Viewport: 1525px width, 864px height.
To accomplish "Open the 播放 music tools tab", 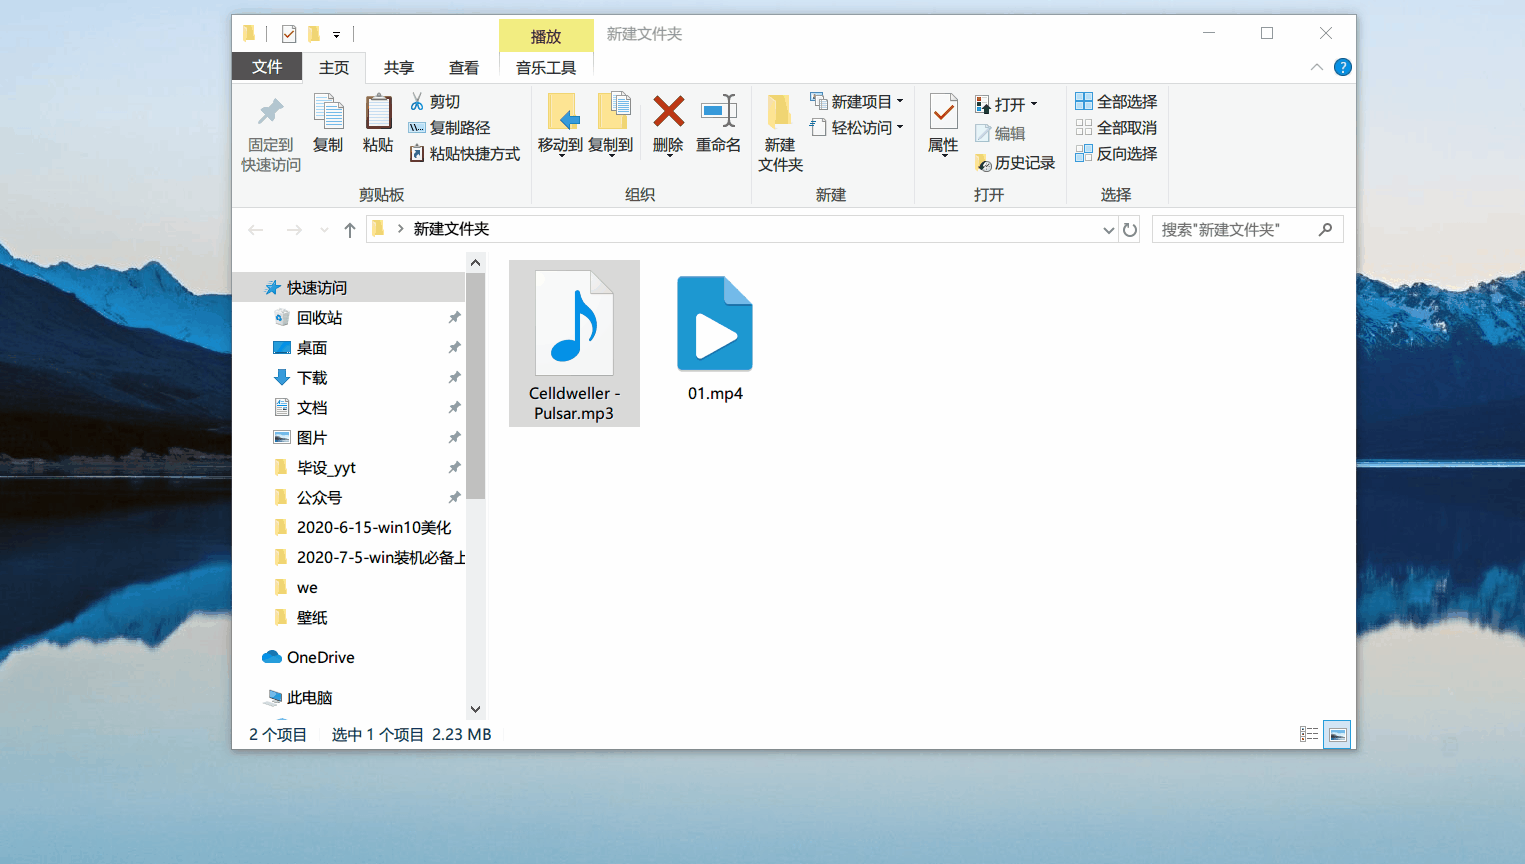I will (x=546, y=35).
